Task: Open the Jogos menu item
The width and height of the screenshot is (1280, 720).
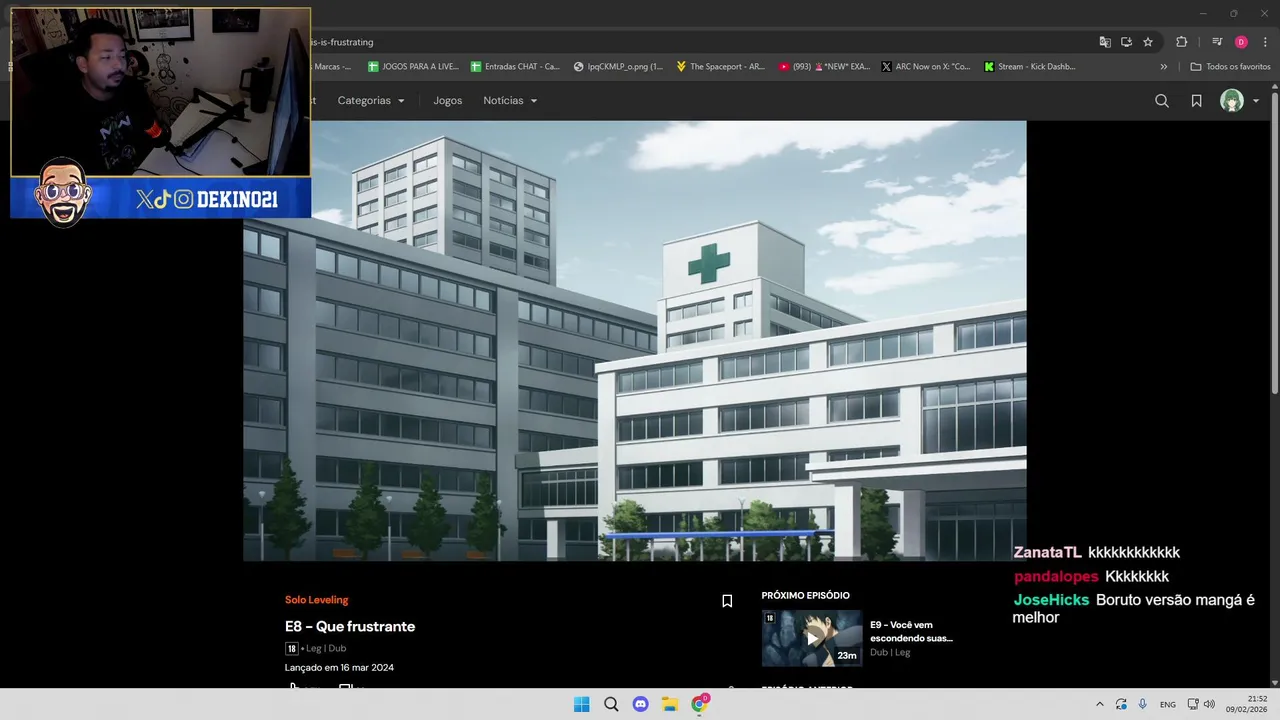Action: tap(448, 101)
